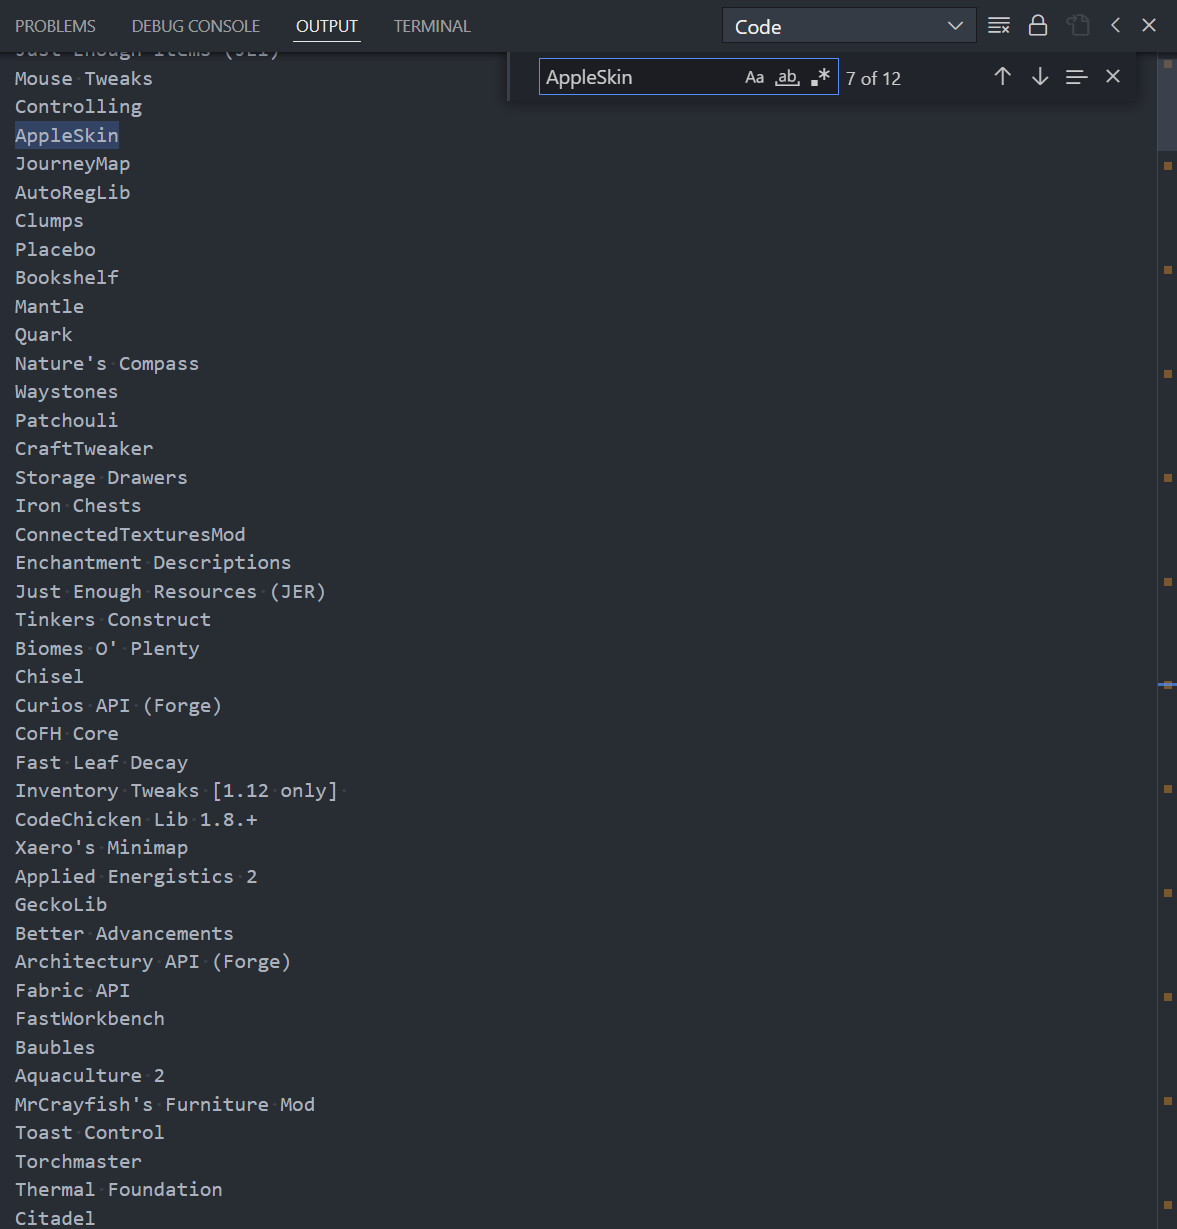Click the Toast Control line
Image resolution: width=1177 pixels, height=1229 pixels.
coord(89,1133)
